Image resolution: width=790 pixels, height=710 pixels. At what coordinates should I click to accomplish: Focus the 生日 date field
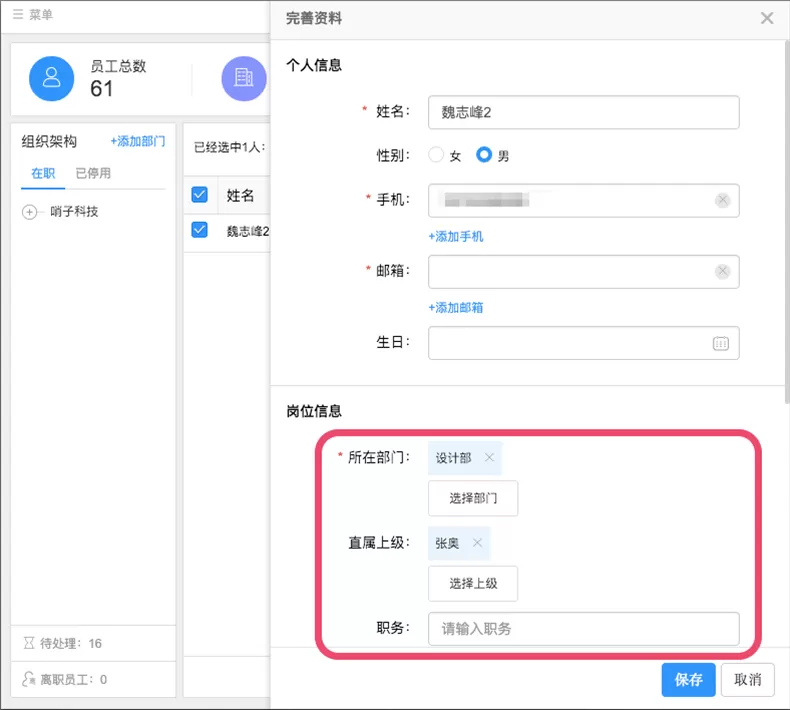pos(583,343)
